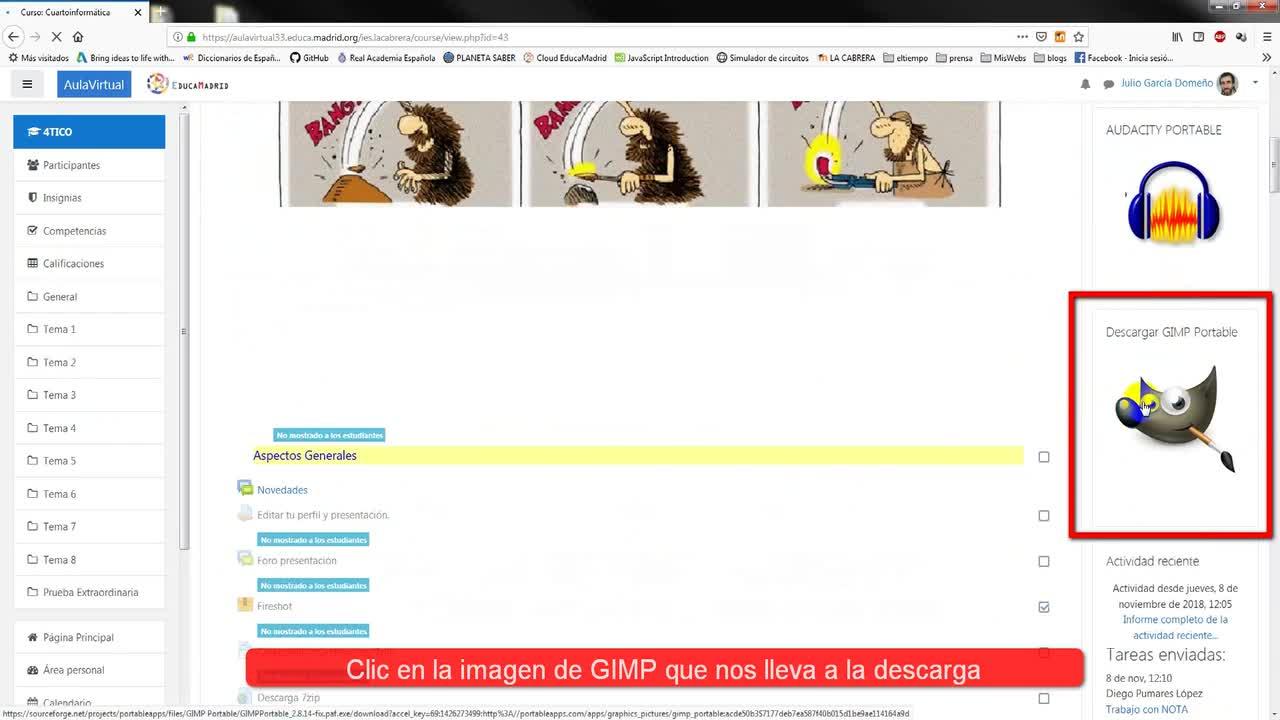
Task: Click the AulaVirtual brand button
Action: (94, 84)
